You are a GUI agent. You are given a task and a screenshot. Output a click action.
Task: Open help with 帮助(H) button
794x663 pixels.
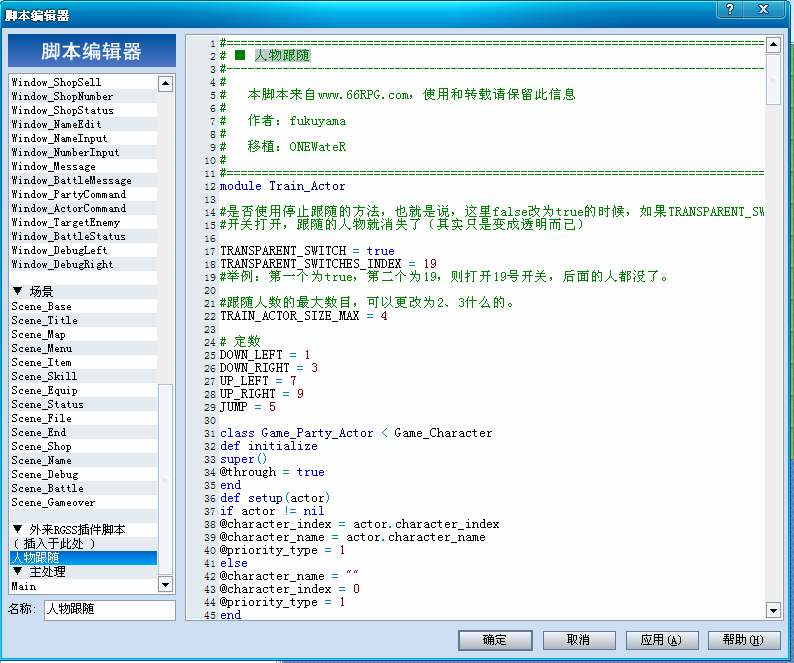pyautogui.click(x=744, y=640)
